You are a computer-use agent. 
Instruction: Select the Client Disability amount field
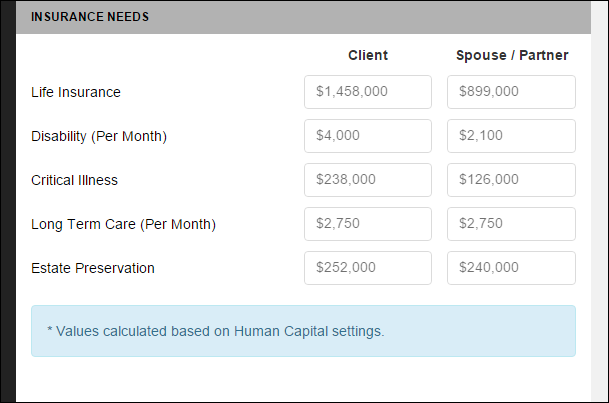tap(367, 136)
